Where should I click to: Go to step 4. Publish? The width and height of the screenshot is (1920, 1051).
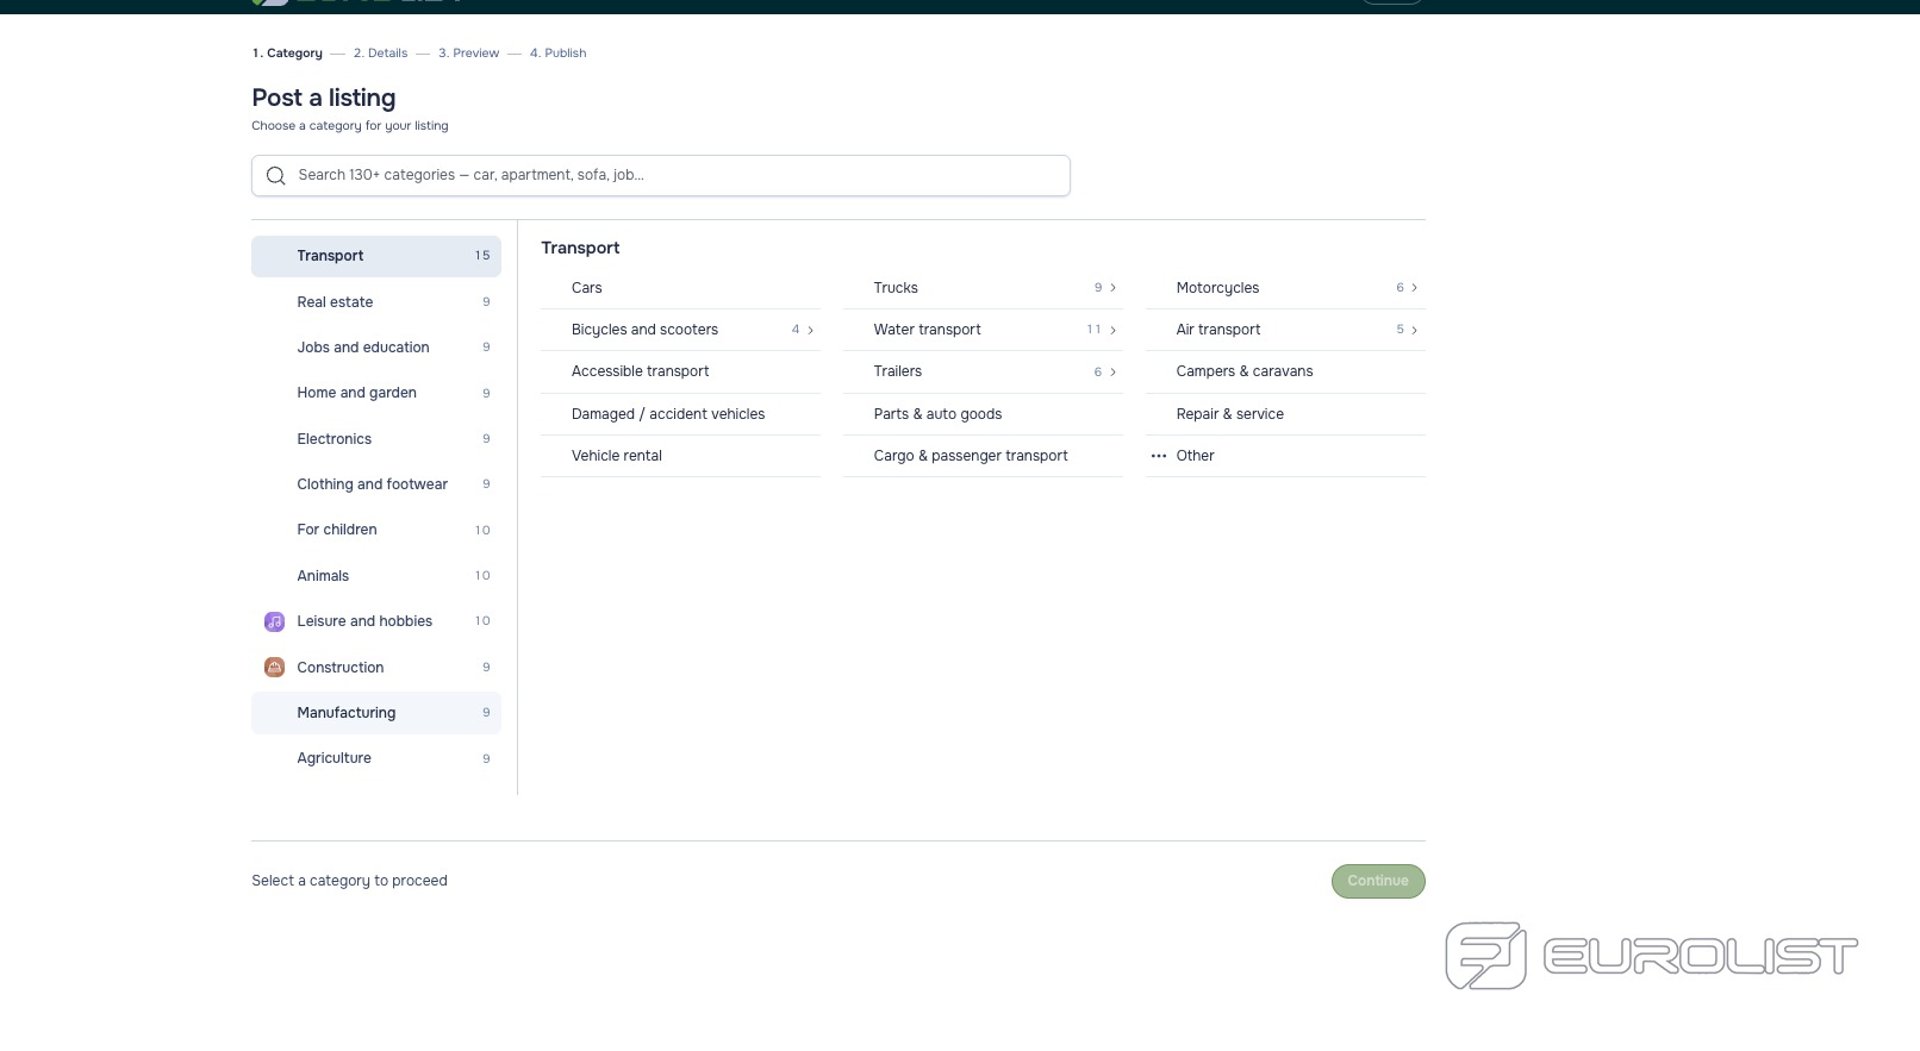[x=558, y=53]
